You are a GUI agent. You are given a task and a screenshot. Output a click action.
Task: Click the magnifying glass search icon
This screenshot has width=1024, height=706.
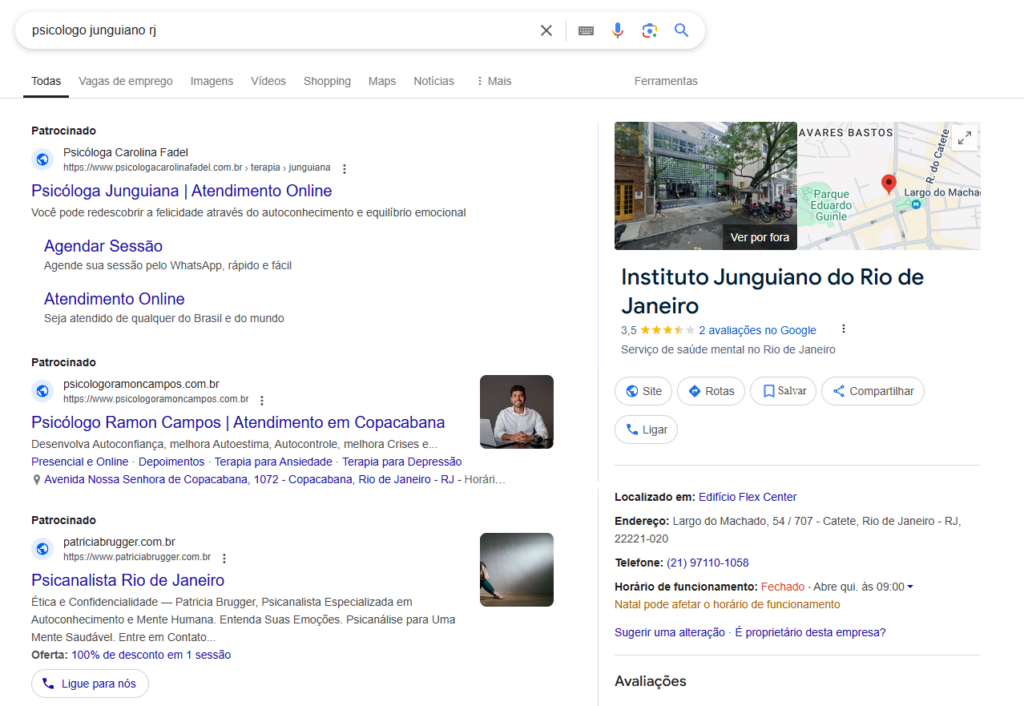[x=681, y=30]
